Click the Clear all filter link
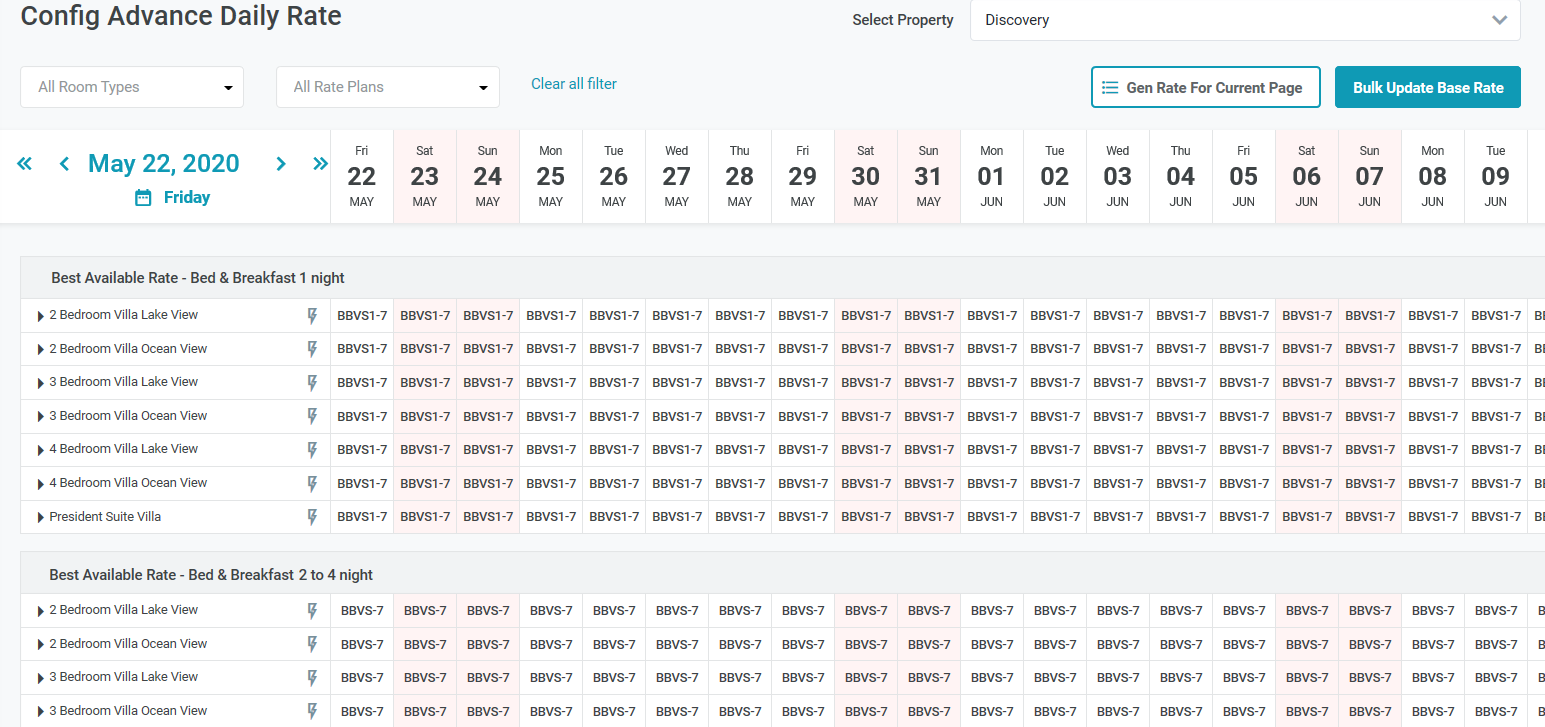 574,84
